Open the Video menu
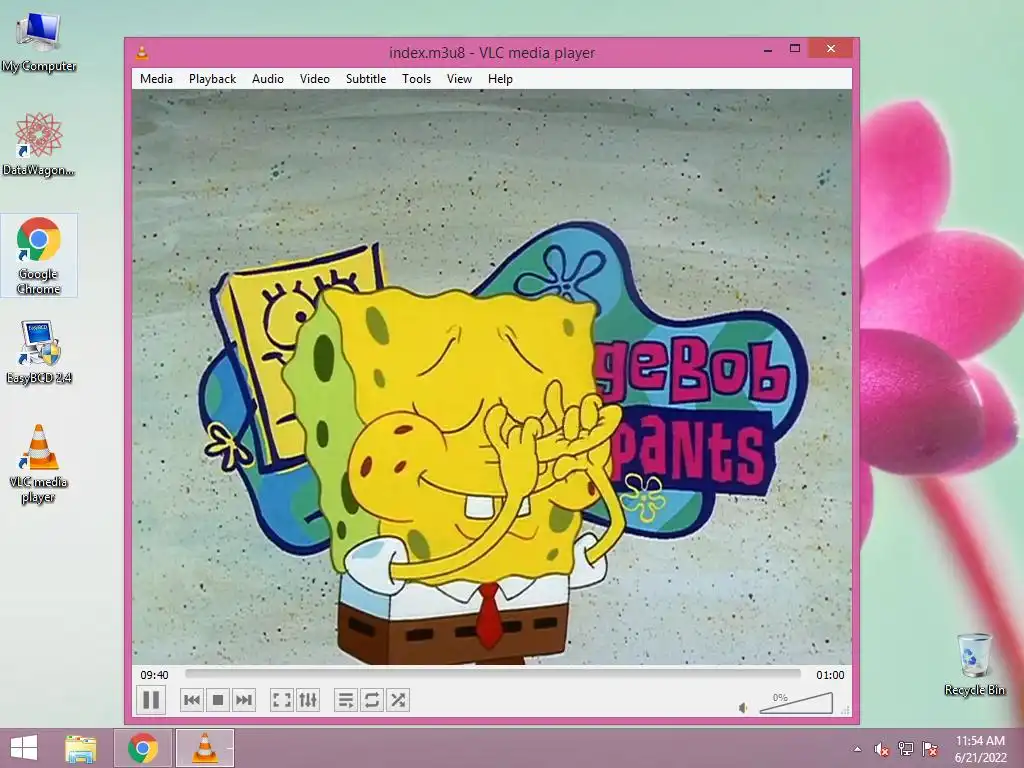Viewport: 1024px width, 768px height. [x=315, y=78]
